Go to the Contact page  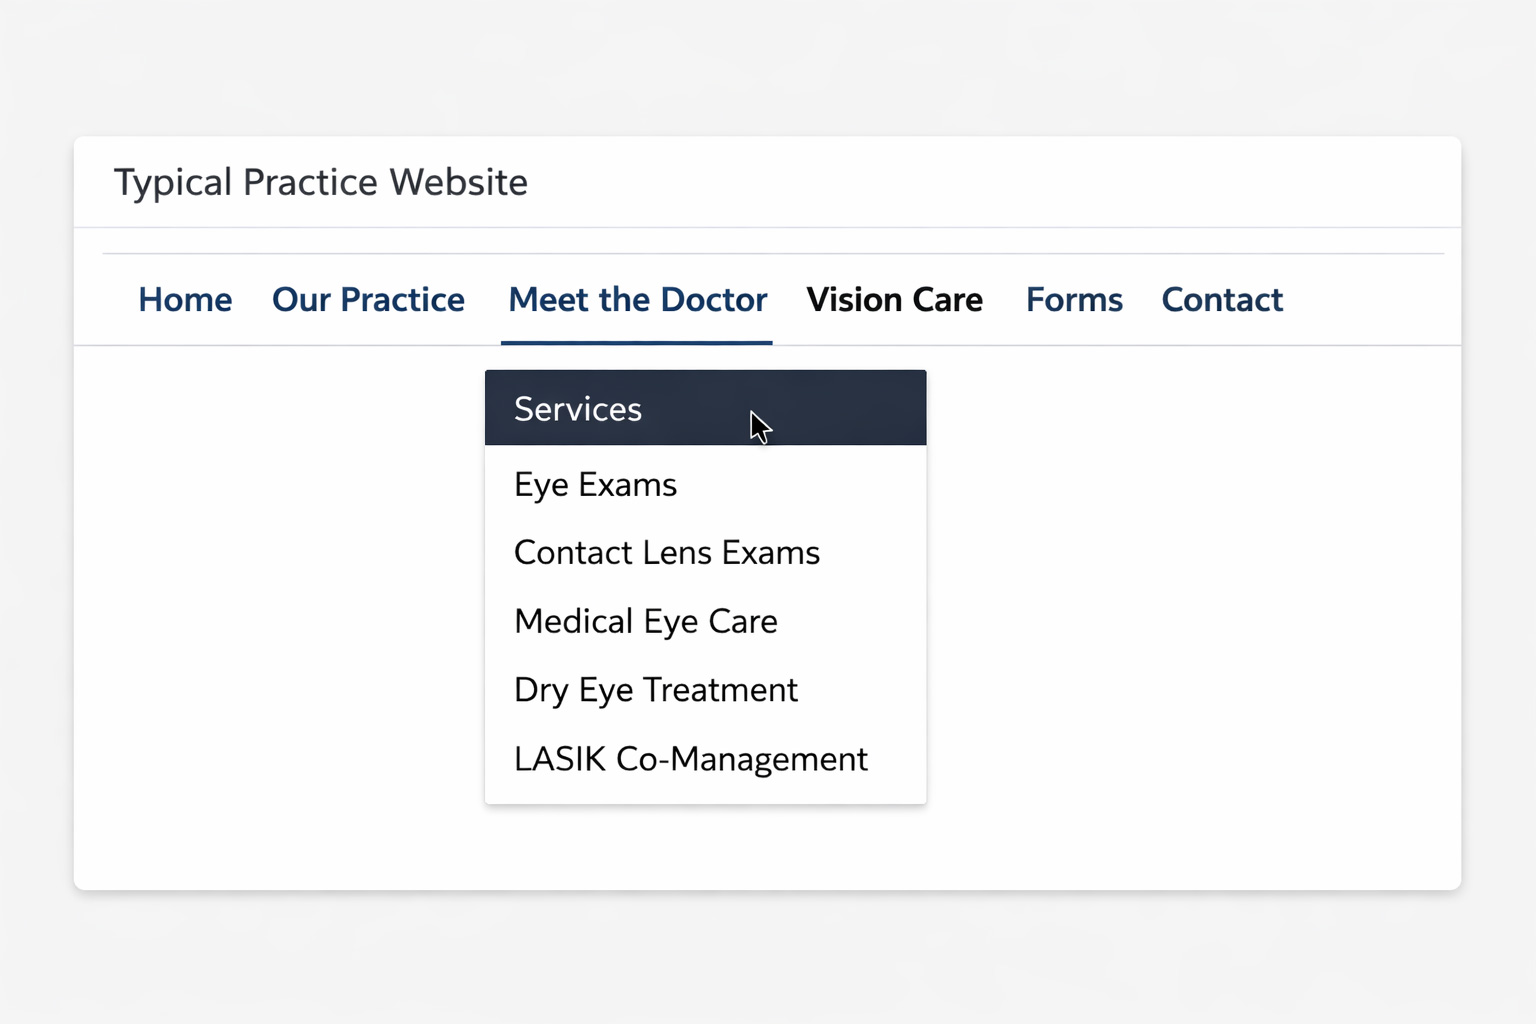tap(1221, 300)
